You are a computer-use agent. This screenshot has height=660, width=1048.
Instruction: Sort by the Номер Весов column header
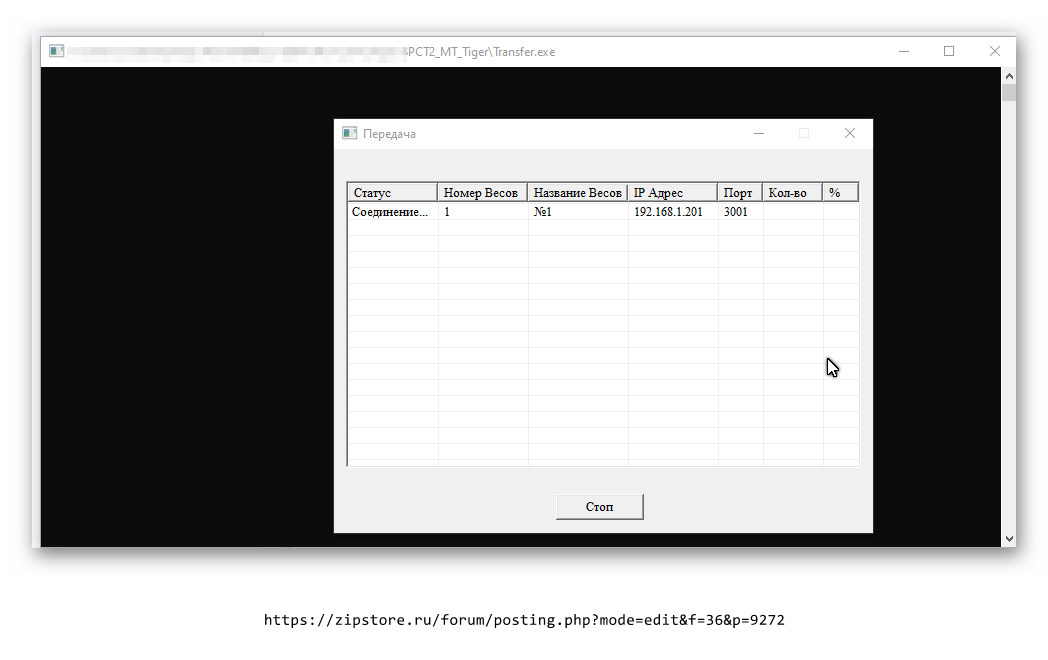[x=482, y=193]
